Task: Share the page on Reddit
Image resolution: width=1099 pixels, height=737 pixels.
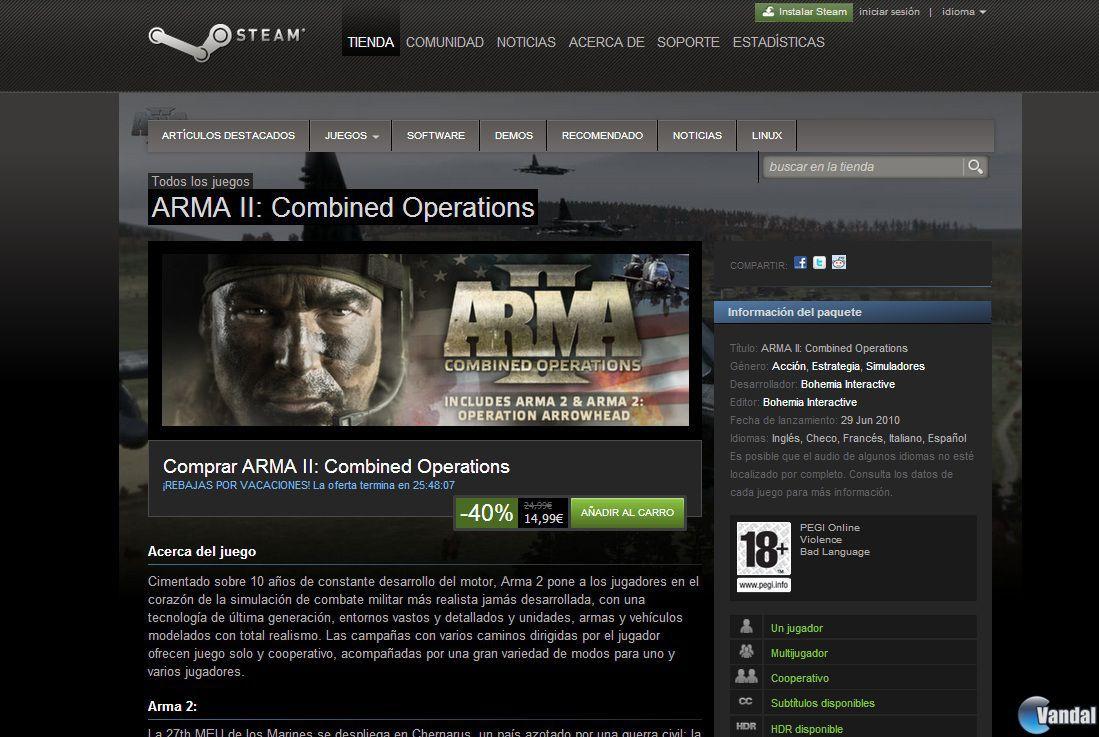Action: pos(839,263)
